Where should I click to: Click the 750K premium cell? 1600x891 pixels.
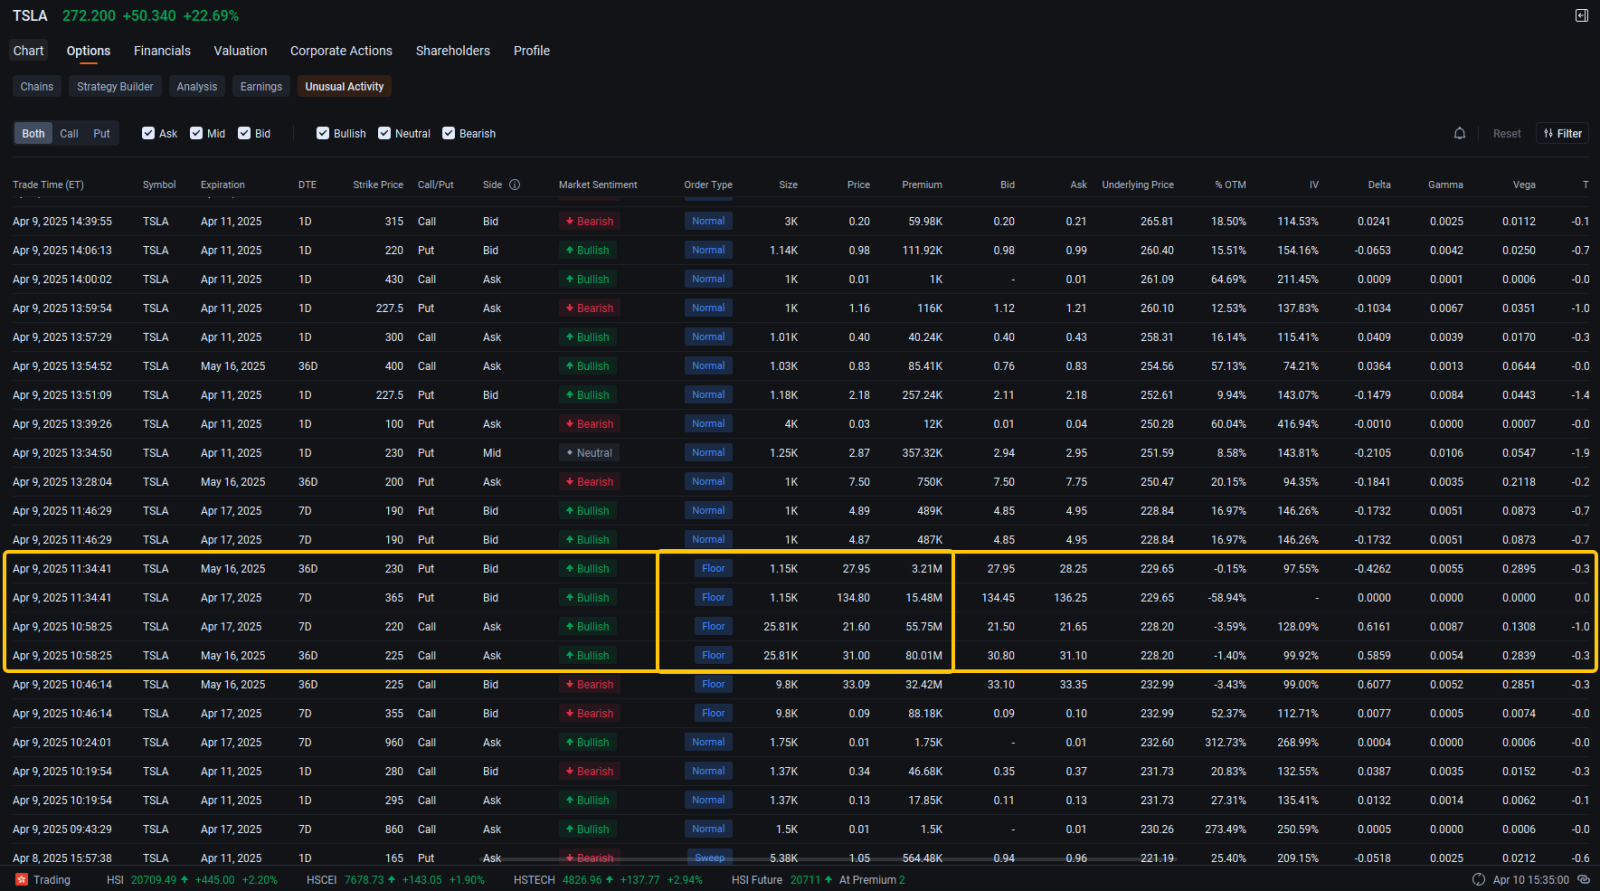point(930,482)
